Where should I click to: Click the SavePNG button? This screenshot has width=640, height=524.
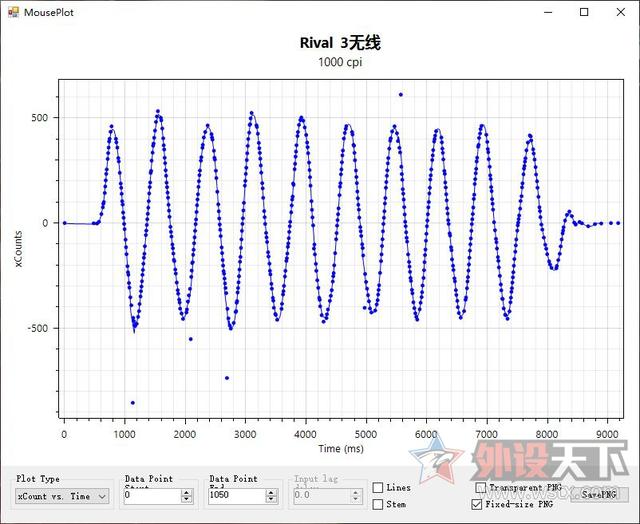tap(599, 495)
